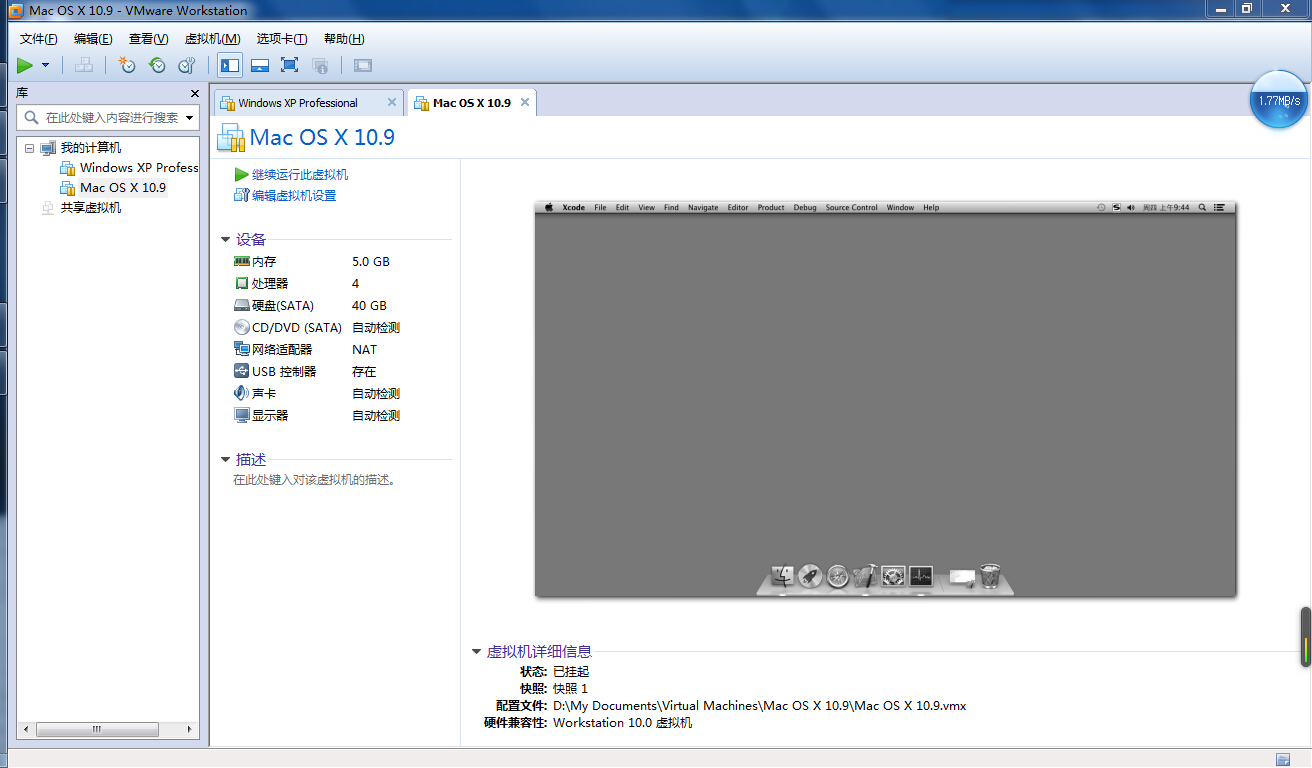Image resolution: width=1312 pixels, height=768 pixels.
Task: Close the 库 library panel
Action: pyautogui.click(x=195, y=93)
